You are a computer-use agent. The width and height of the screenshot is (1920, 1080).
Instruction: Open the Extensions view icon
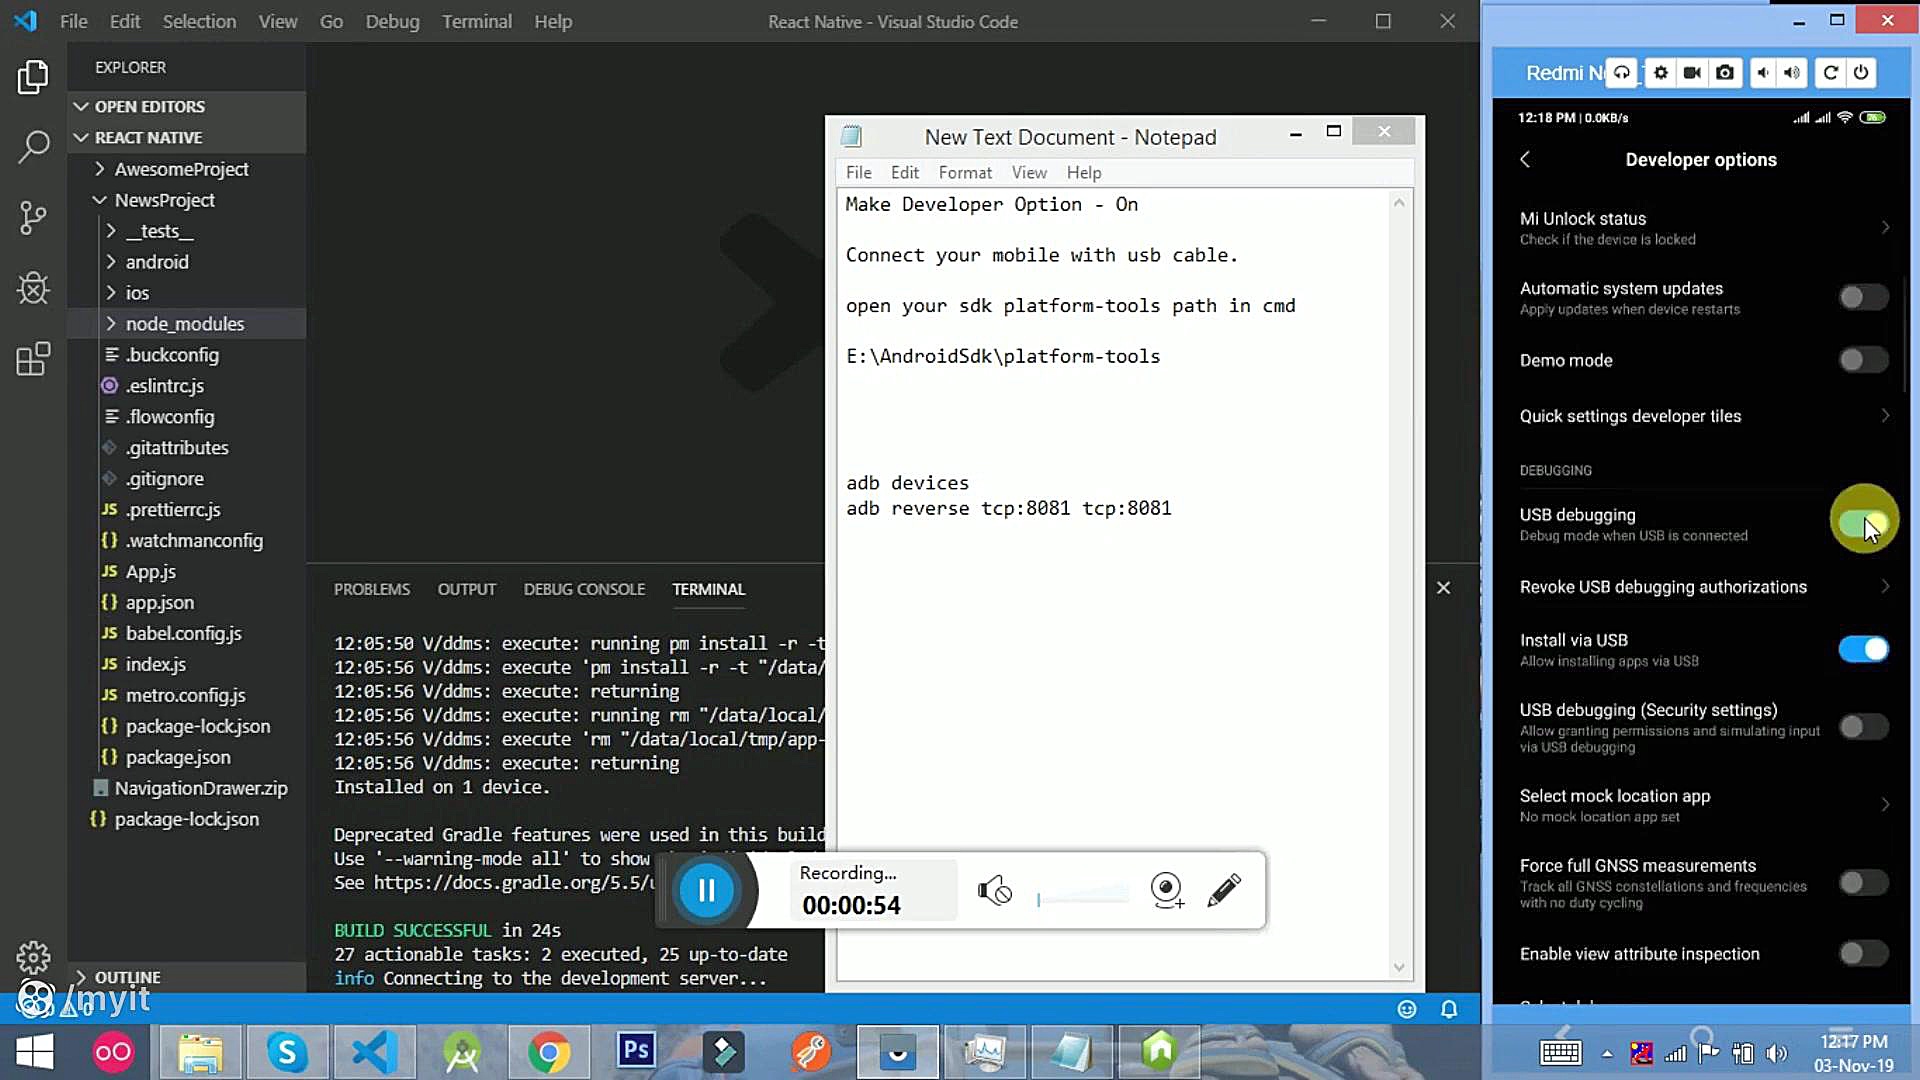click(x=33, y=359)
